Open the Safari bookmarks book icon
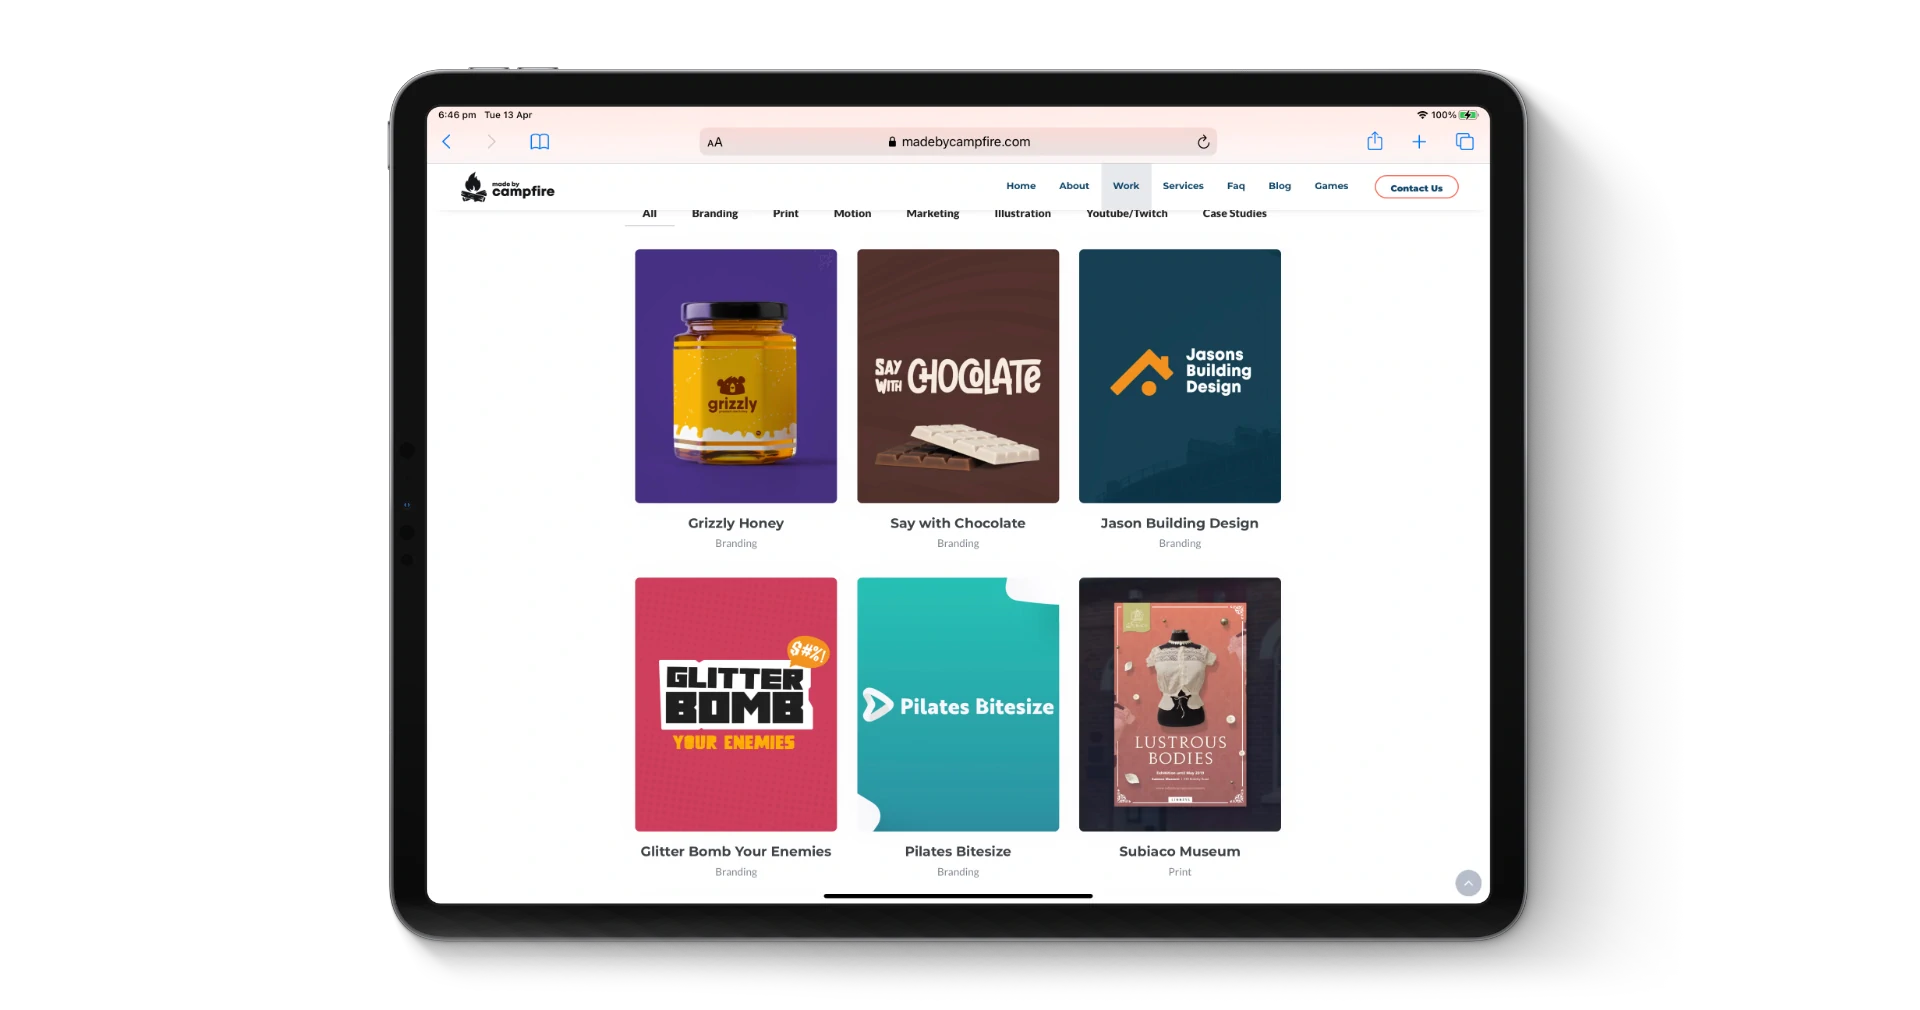Viewport: 1920px width, 1010px height. (x=540, y=142)
